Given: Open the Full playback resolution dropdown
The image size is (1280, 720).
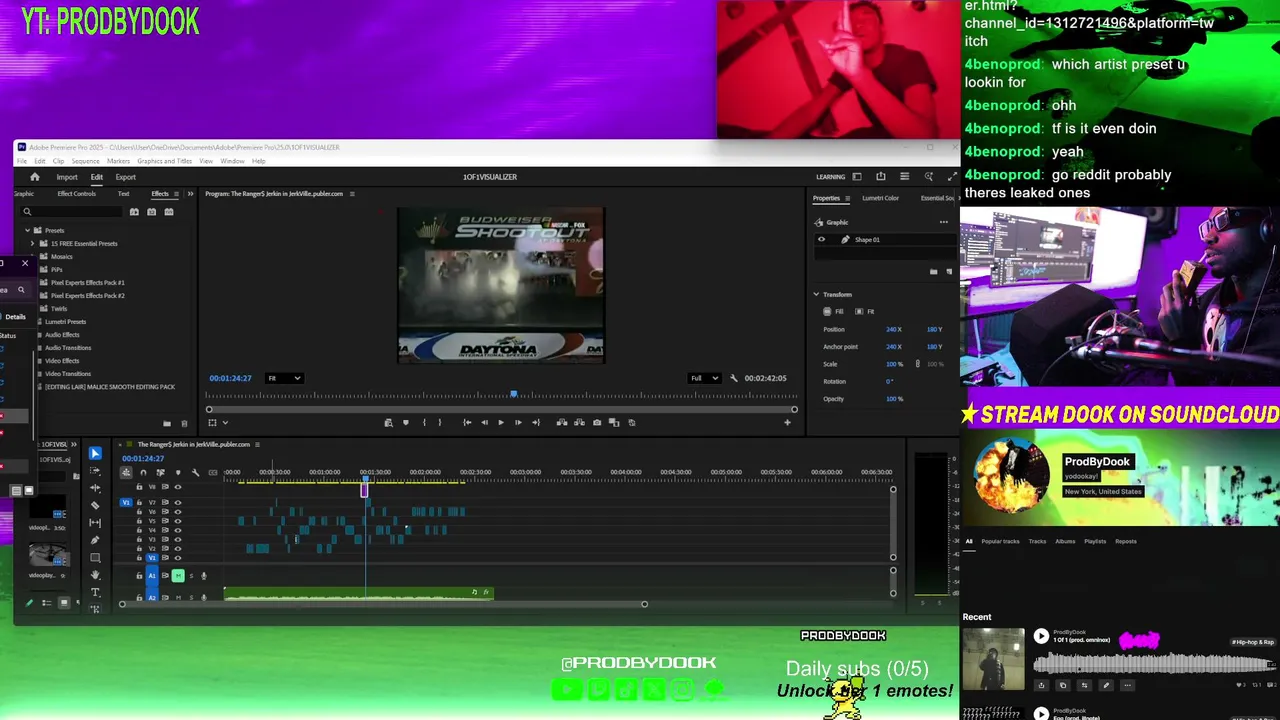Looking at the screenshot, I should coord(704,378).
